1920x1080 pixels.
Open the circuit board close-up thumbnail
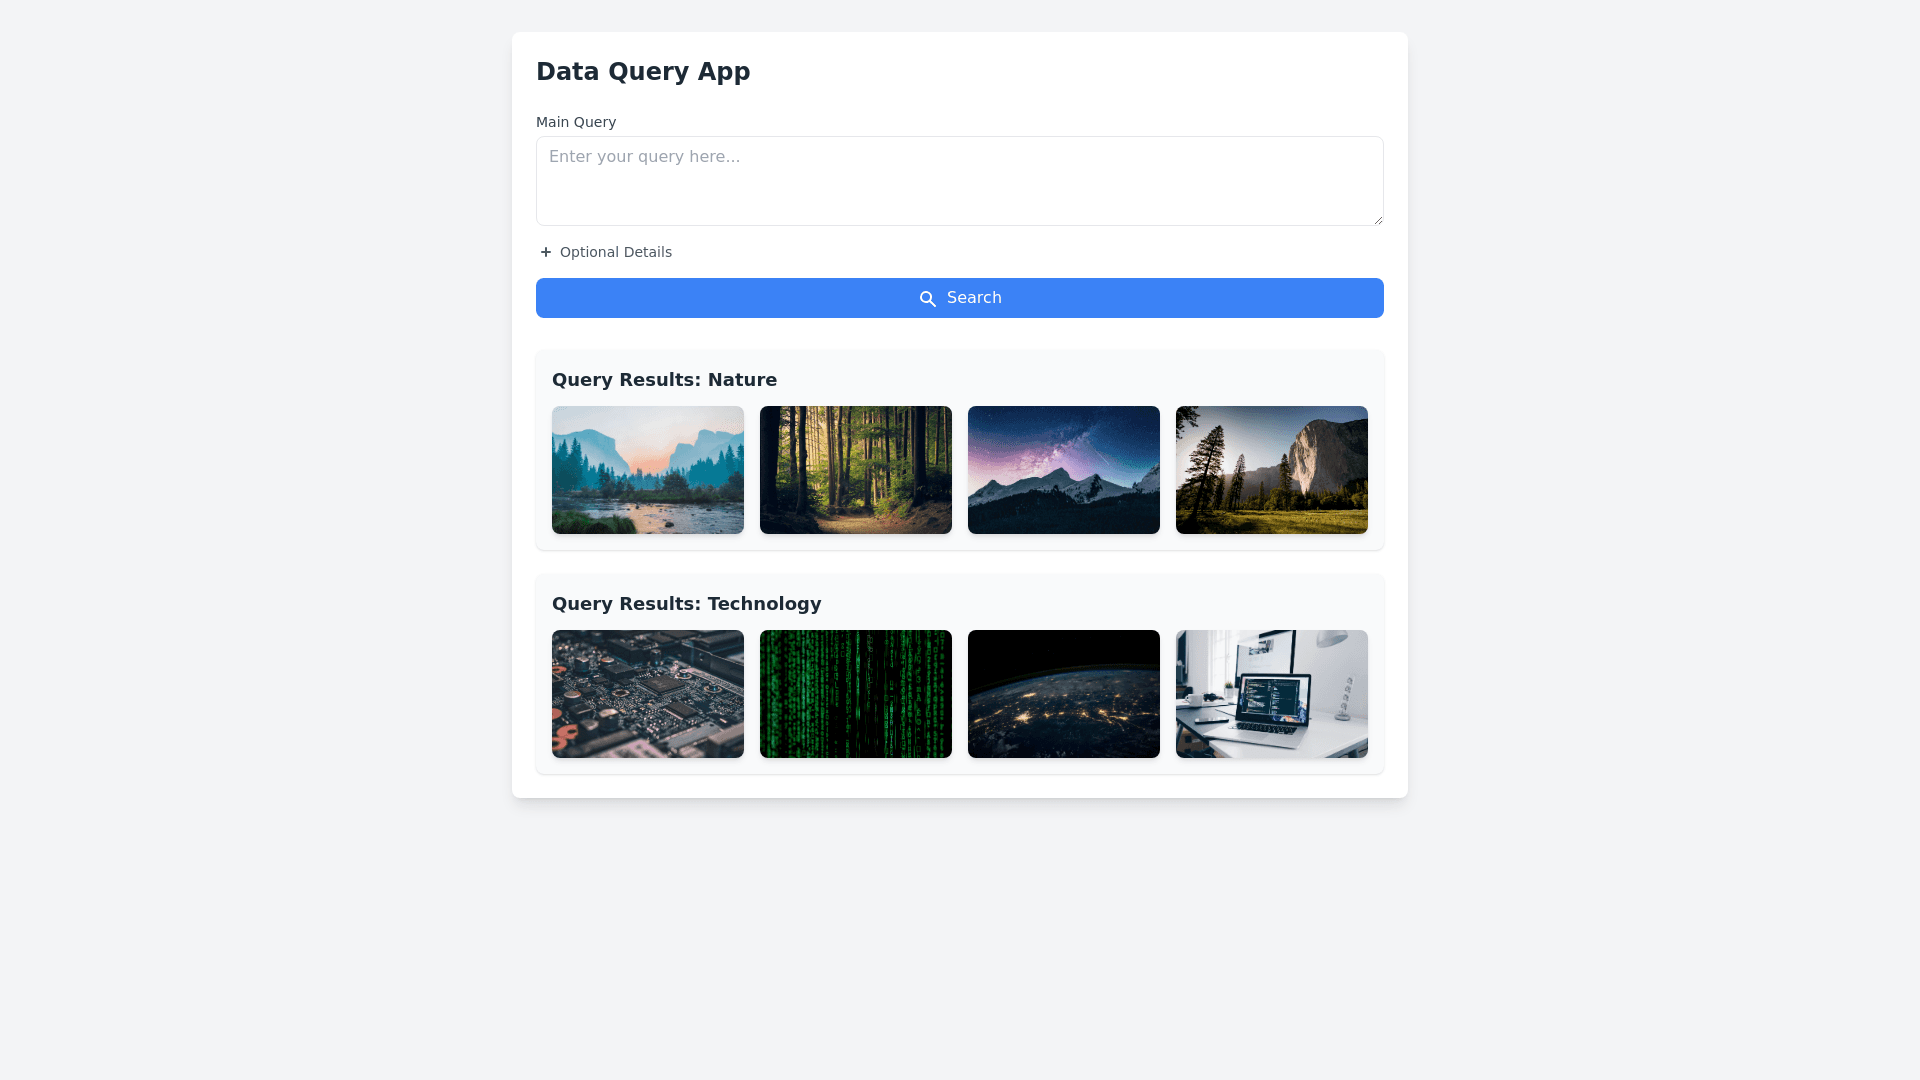(647, 694)
